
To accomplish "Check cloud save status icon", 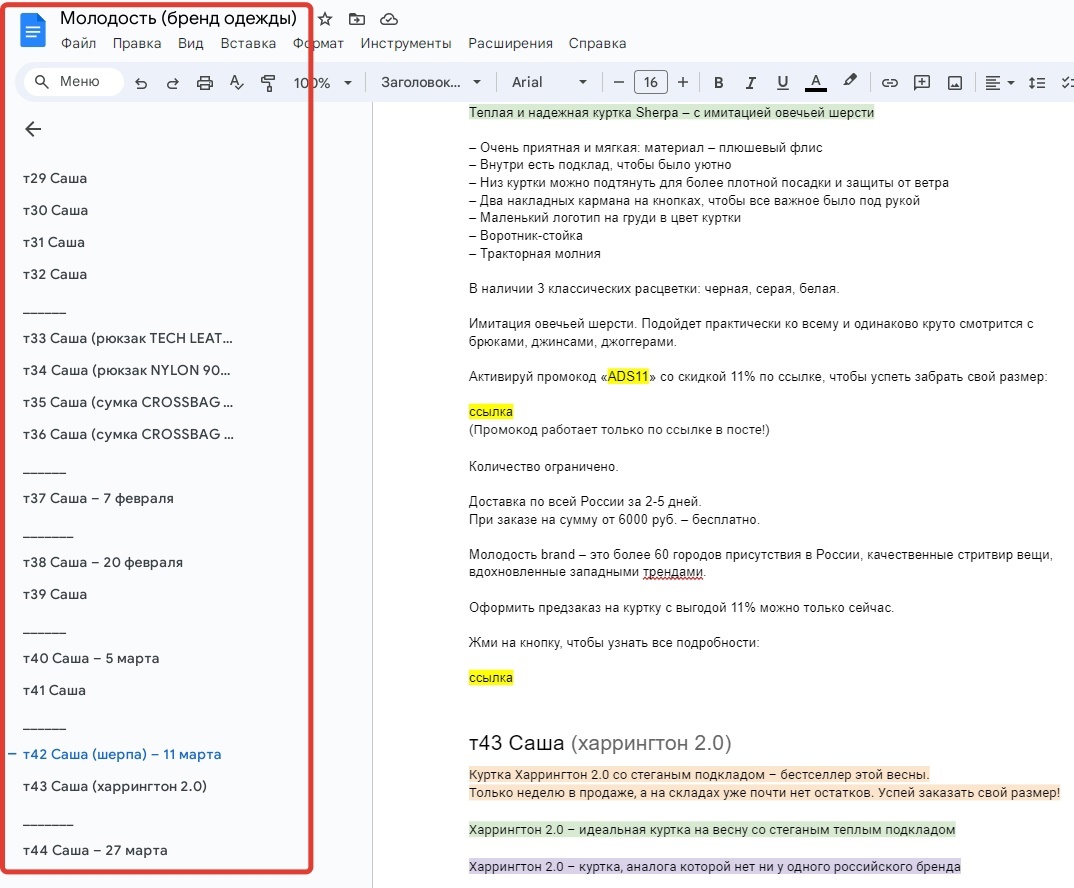I will pyautogui.click(x=388, y=19).
